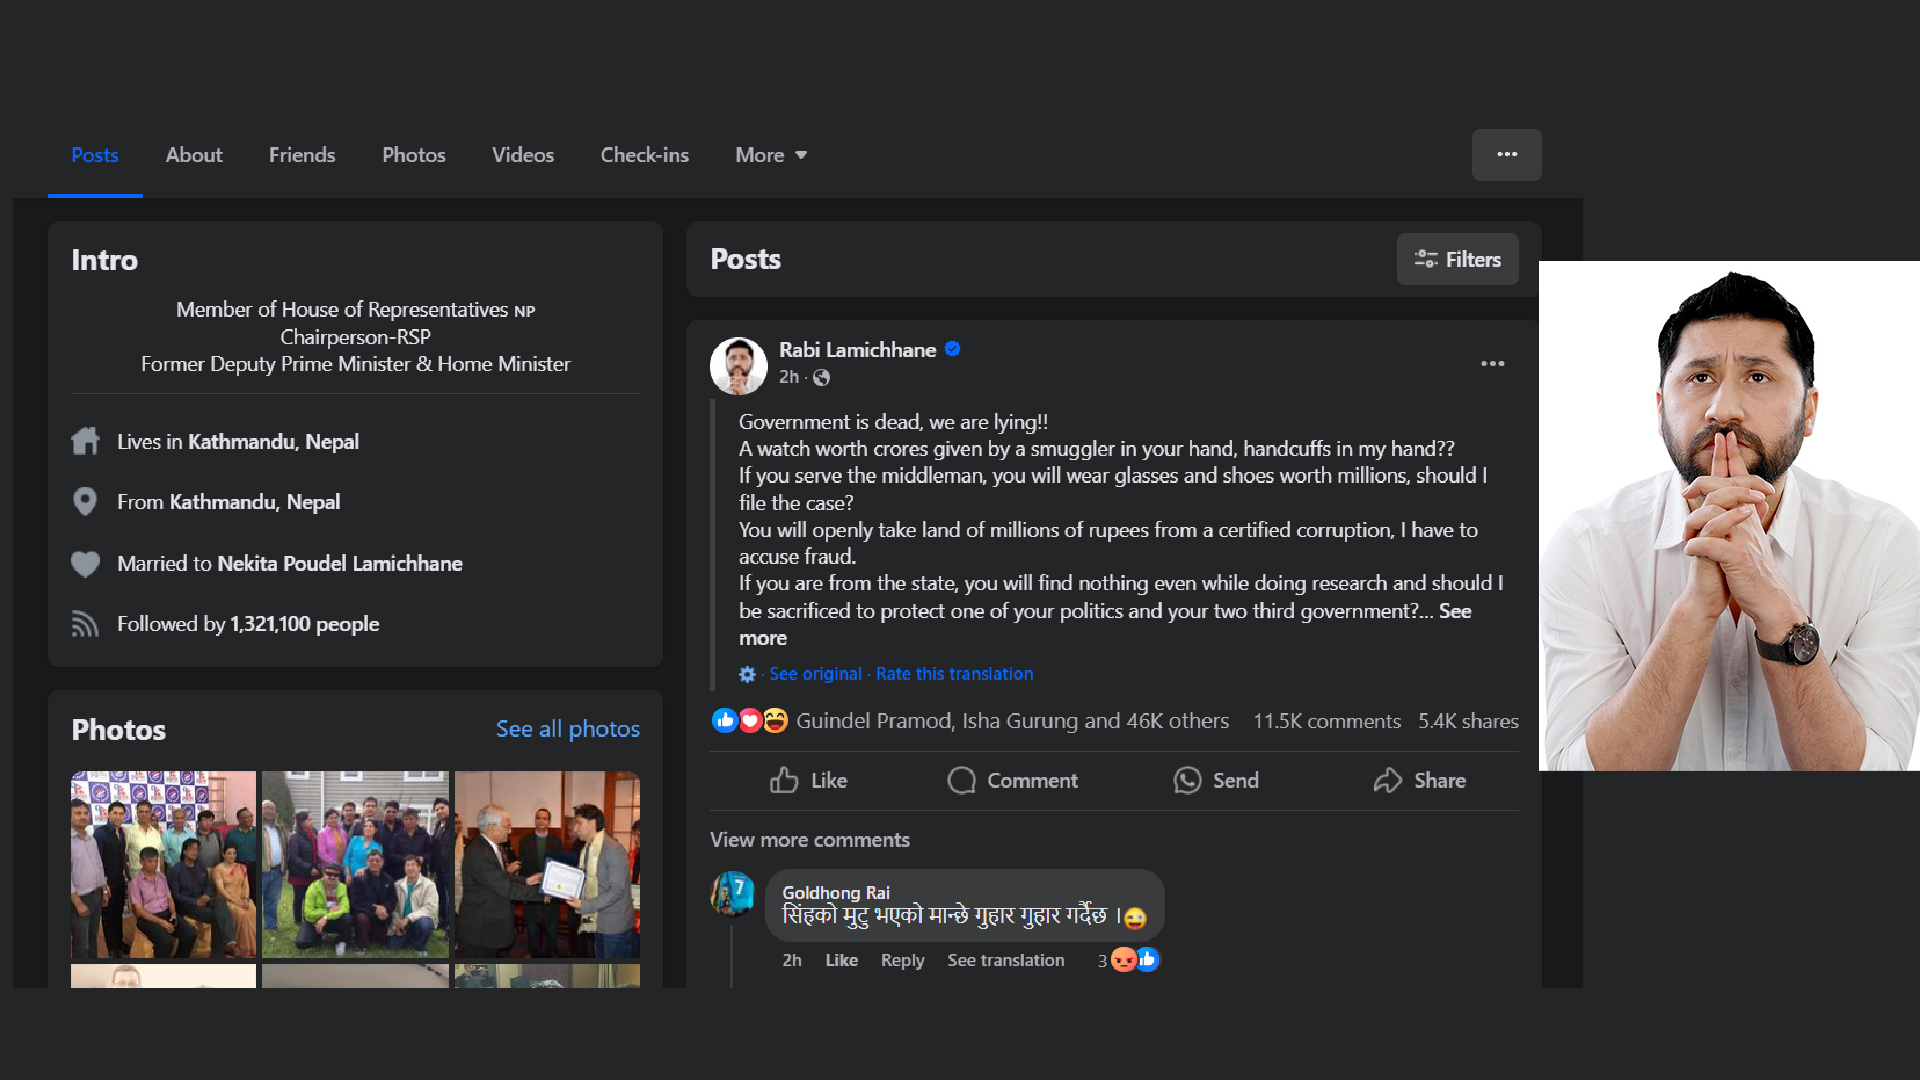Click the translation settings gear icon
Image resolution: width=1920 pixels, height=1080 pixels.
(747, 674)
